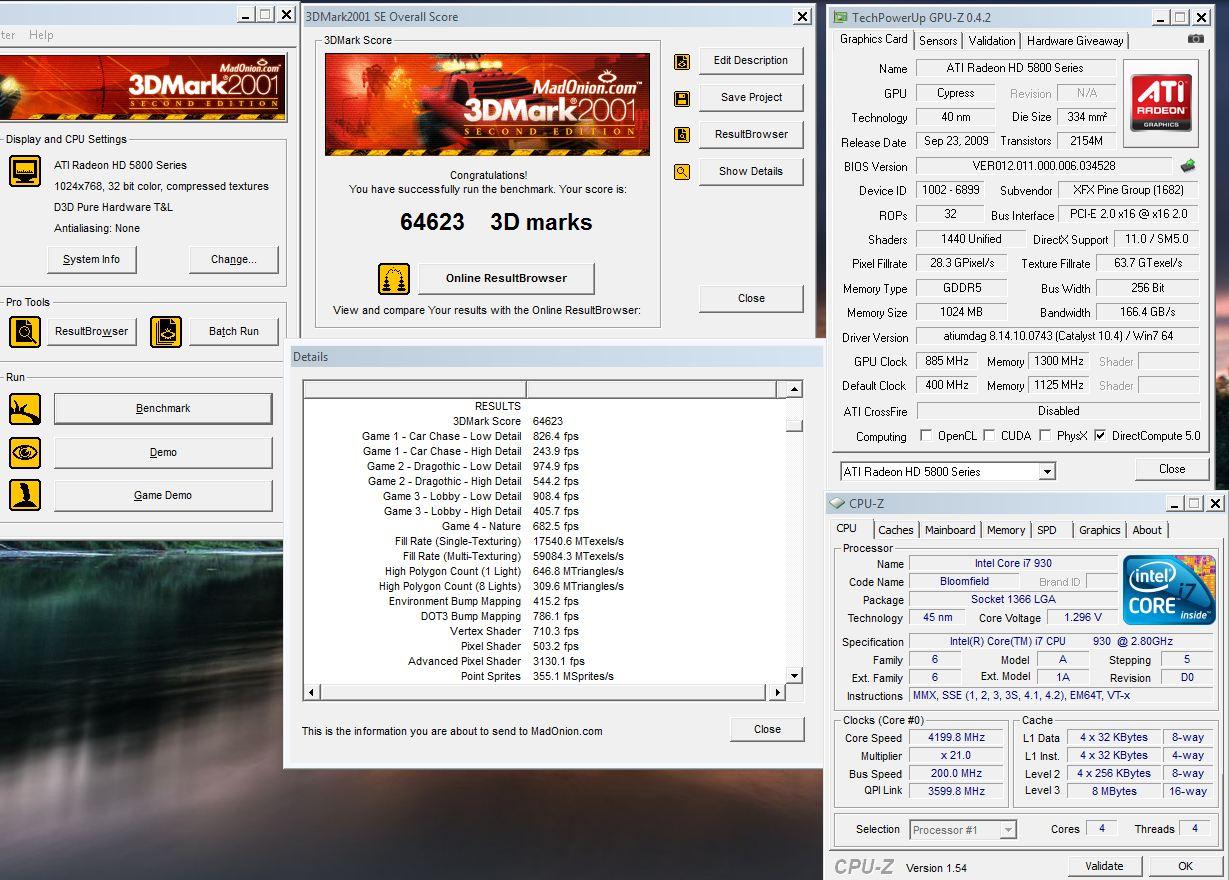Click the display monitor icon in Display and CPU Settings
1229x880 pixels.
point(25,171)
